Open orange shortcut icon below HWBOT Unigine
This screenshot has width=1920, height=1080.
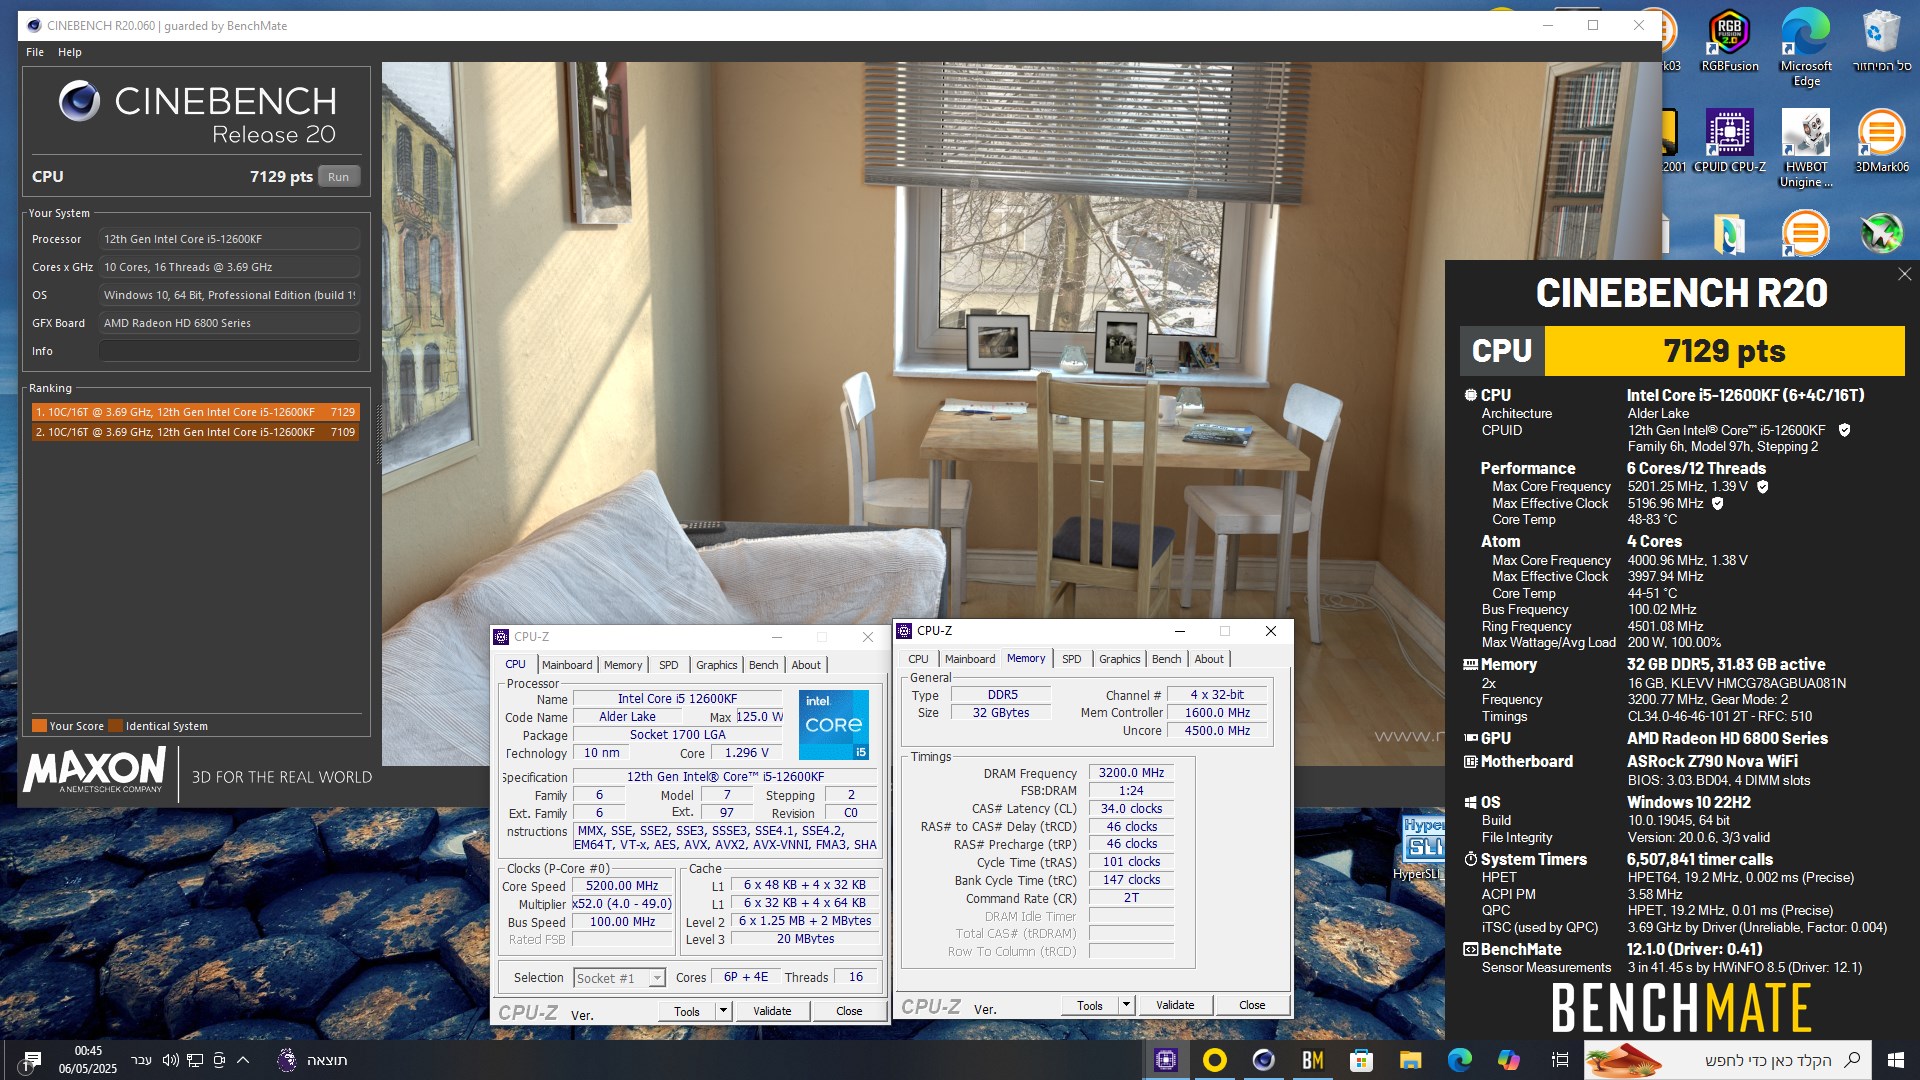pos(1806,233)
